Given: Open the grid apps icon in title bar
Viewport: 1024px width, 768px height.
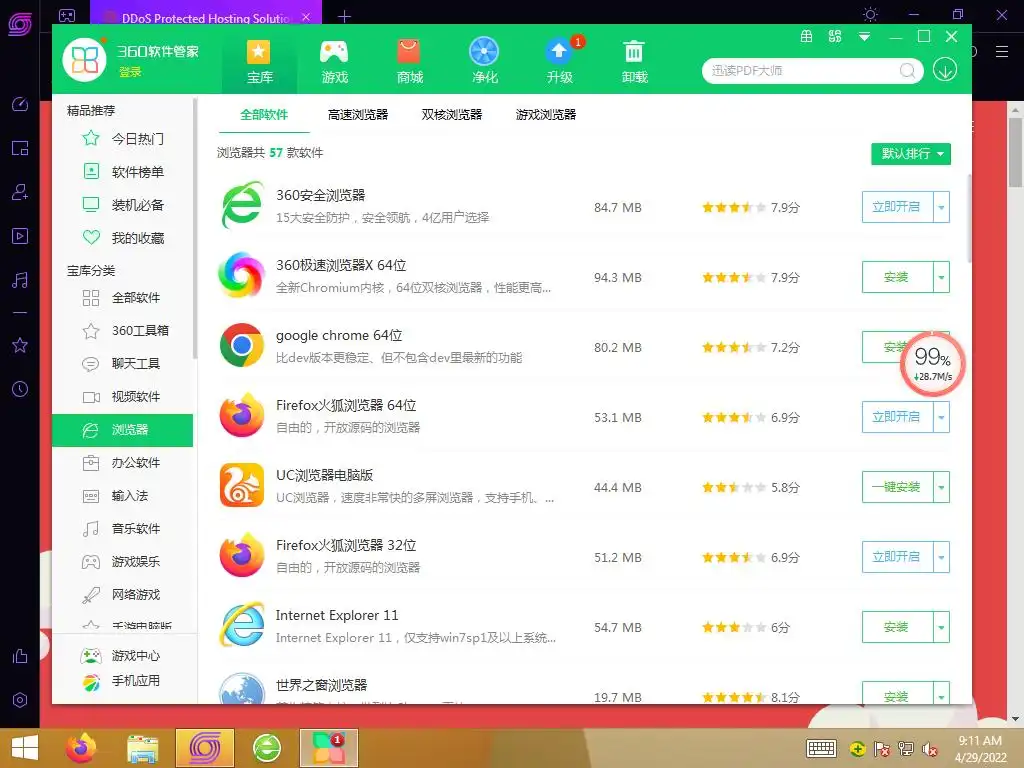Looking at the screenshot, I should click(x=807, y=37).
